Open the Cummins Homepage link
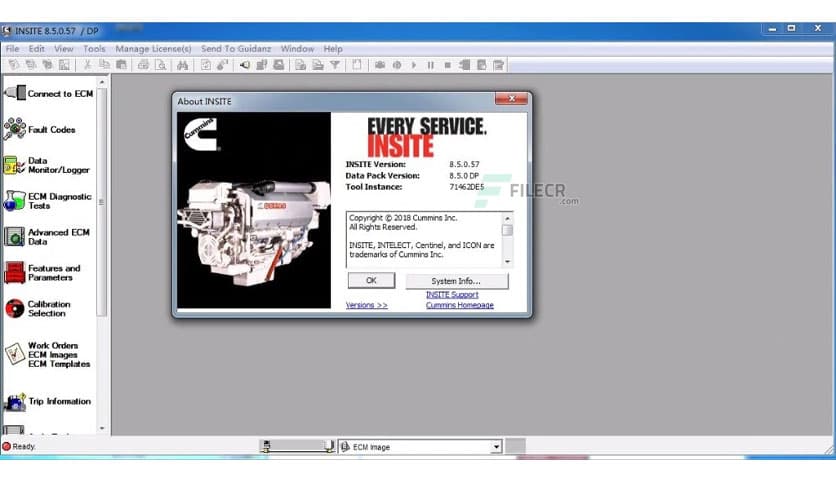The height and width of the screenshot is (484, 836). (x=460, y=305)
